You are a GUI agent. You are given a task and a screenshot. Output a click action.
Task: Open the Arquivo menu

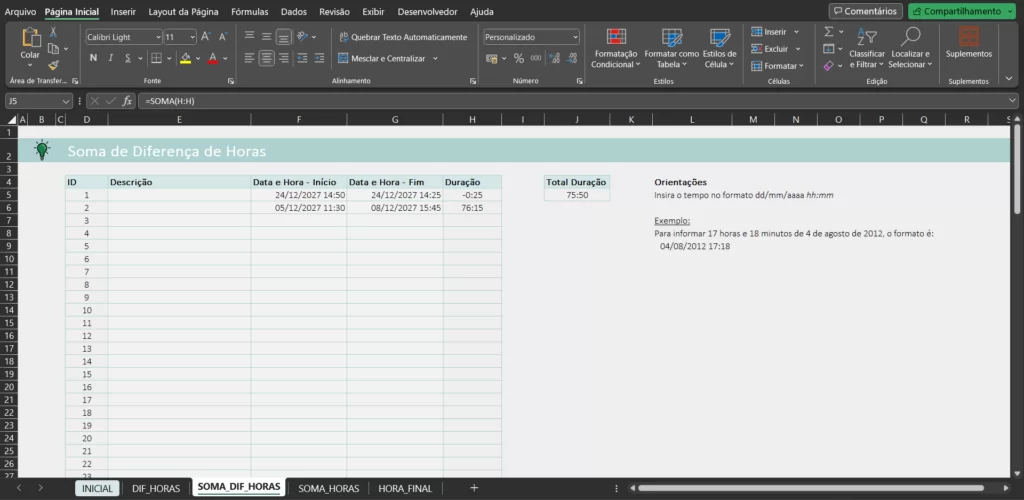pyautogui.click(x=21, y=12)
